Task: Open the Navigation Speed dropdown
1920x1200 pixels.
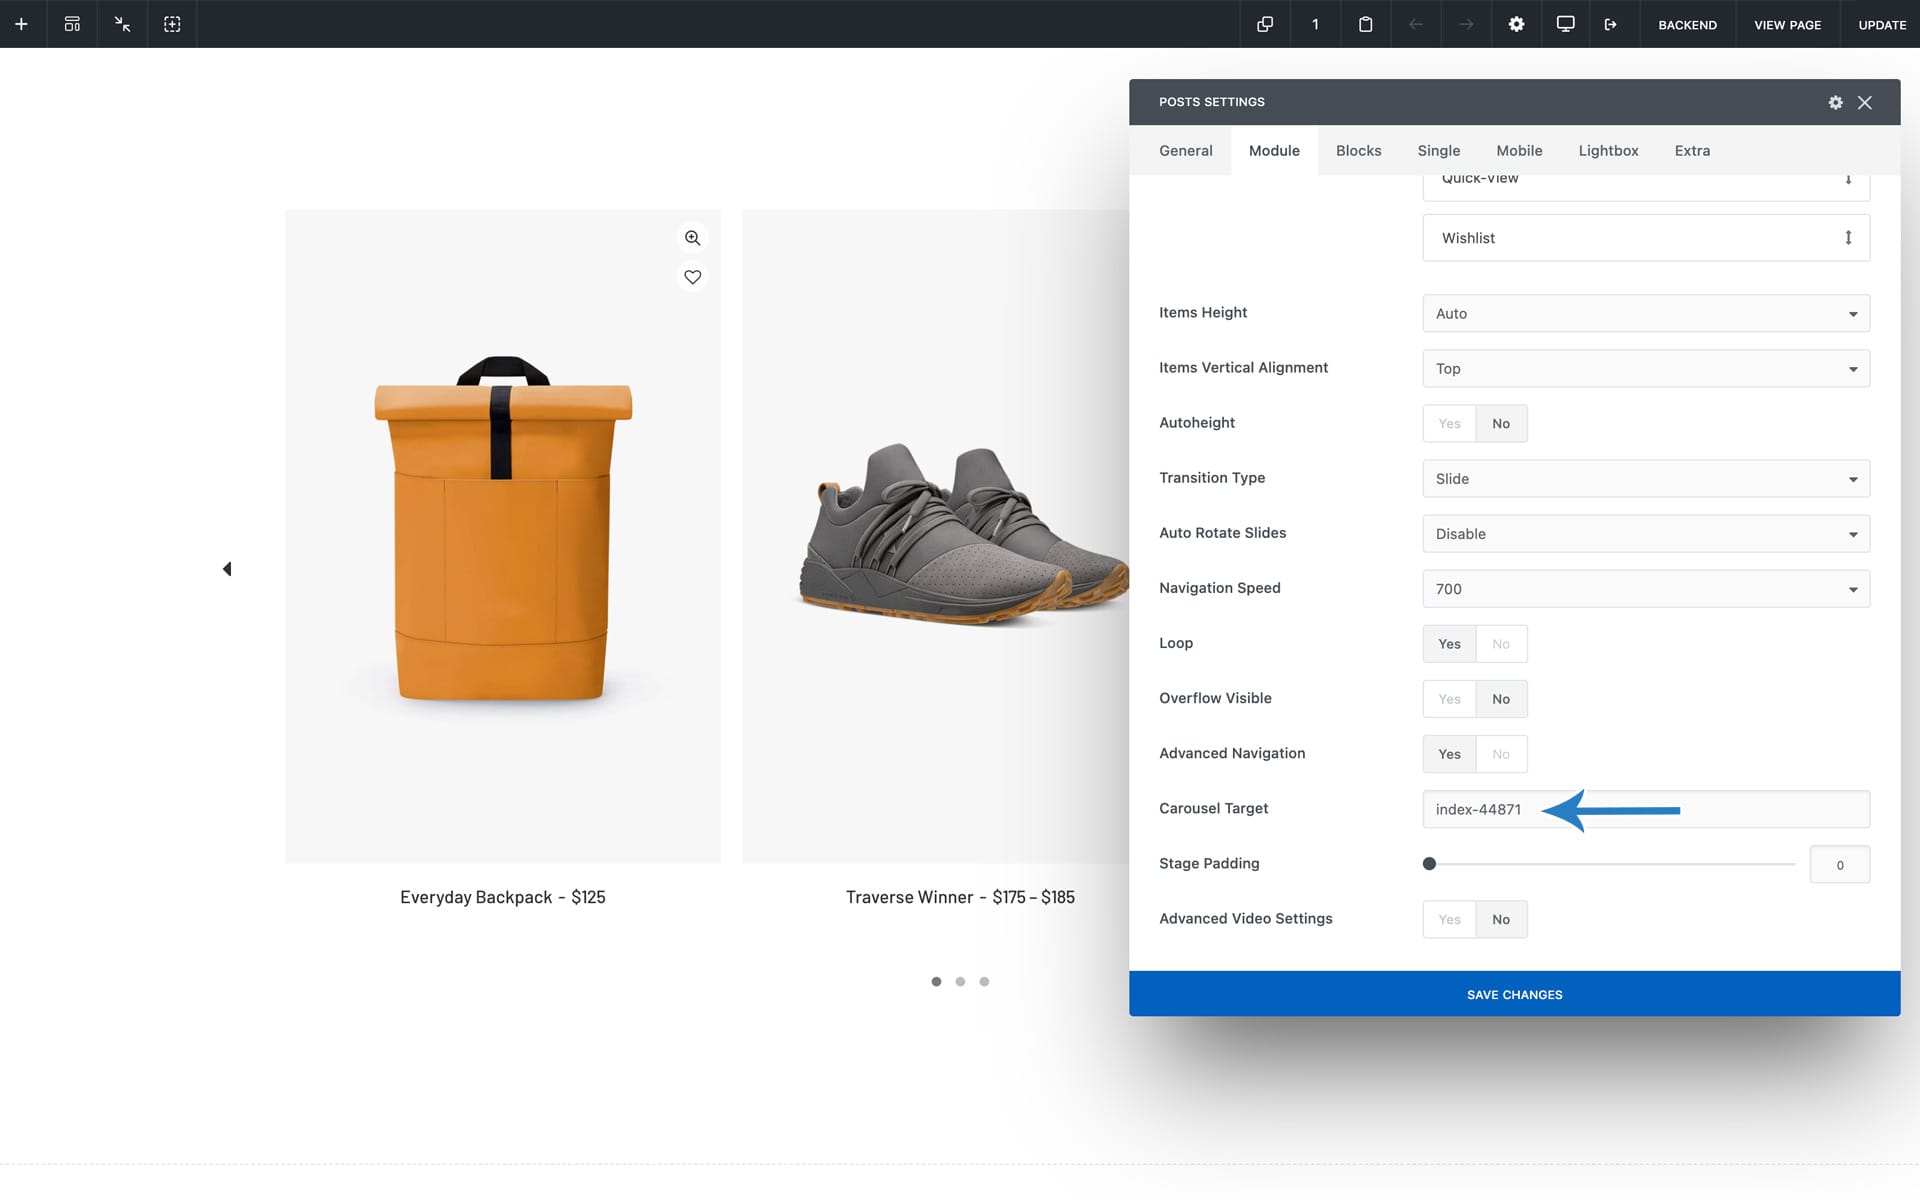Action: coord(1645,589)
